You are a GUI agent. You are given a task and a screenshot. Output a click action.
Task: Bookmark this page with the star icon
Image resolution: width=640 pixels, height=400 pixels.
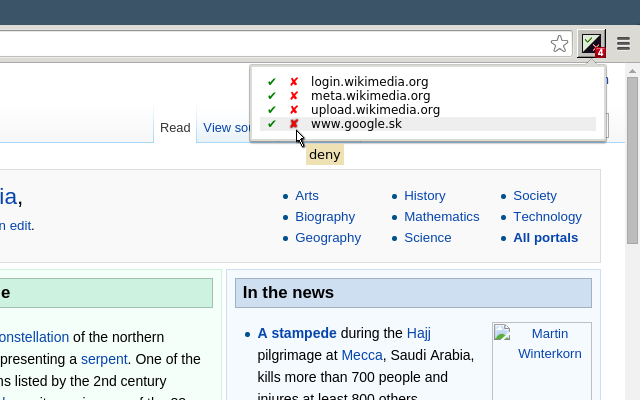[559, 43]
